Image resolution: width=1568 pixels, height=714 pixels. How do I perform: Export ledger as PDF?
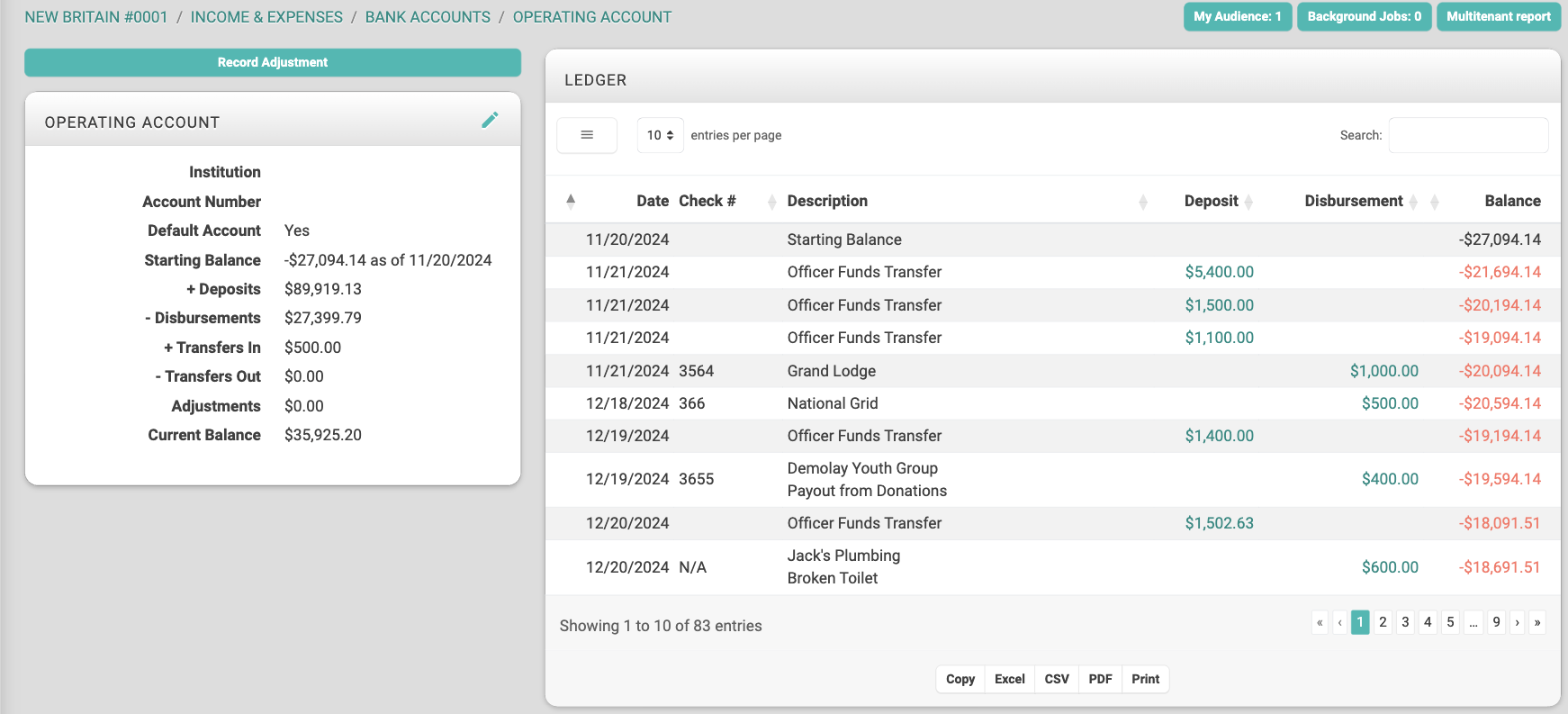tap(1100, 679)
